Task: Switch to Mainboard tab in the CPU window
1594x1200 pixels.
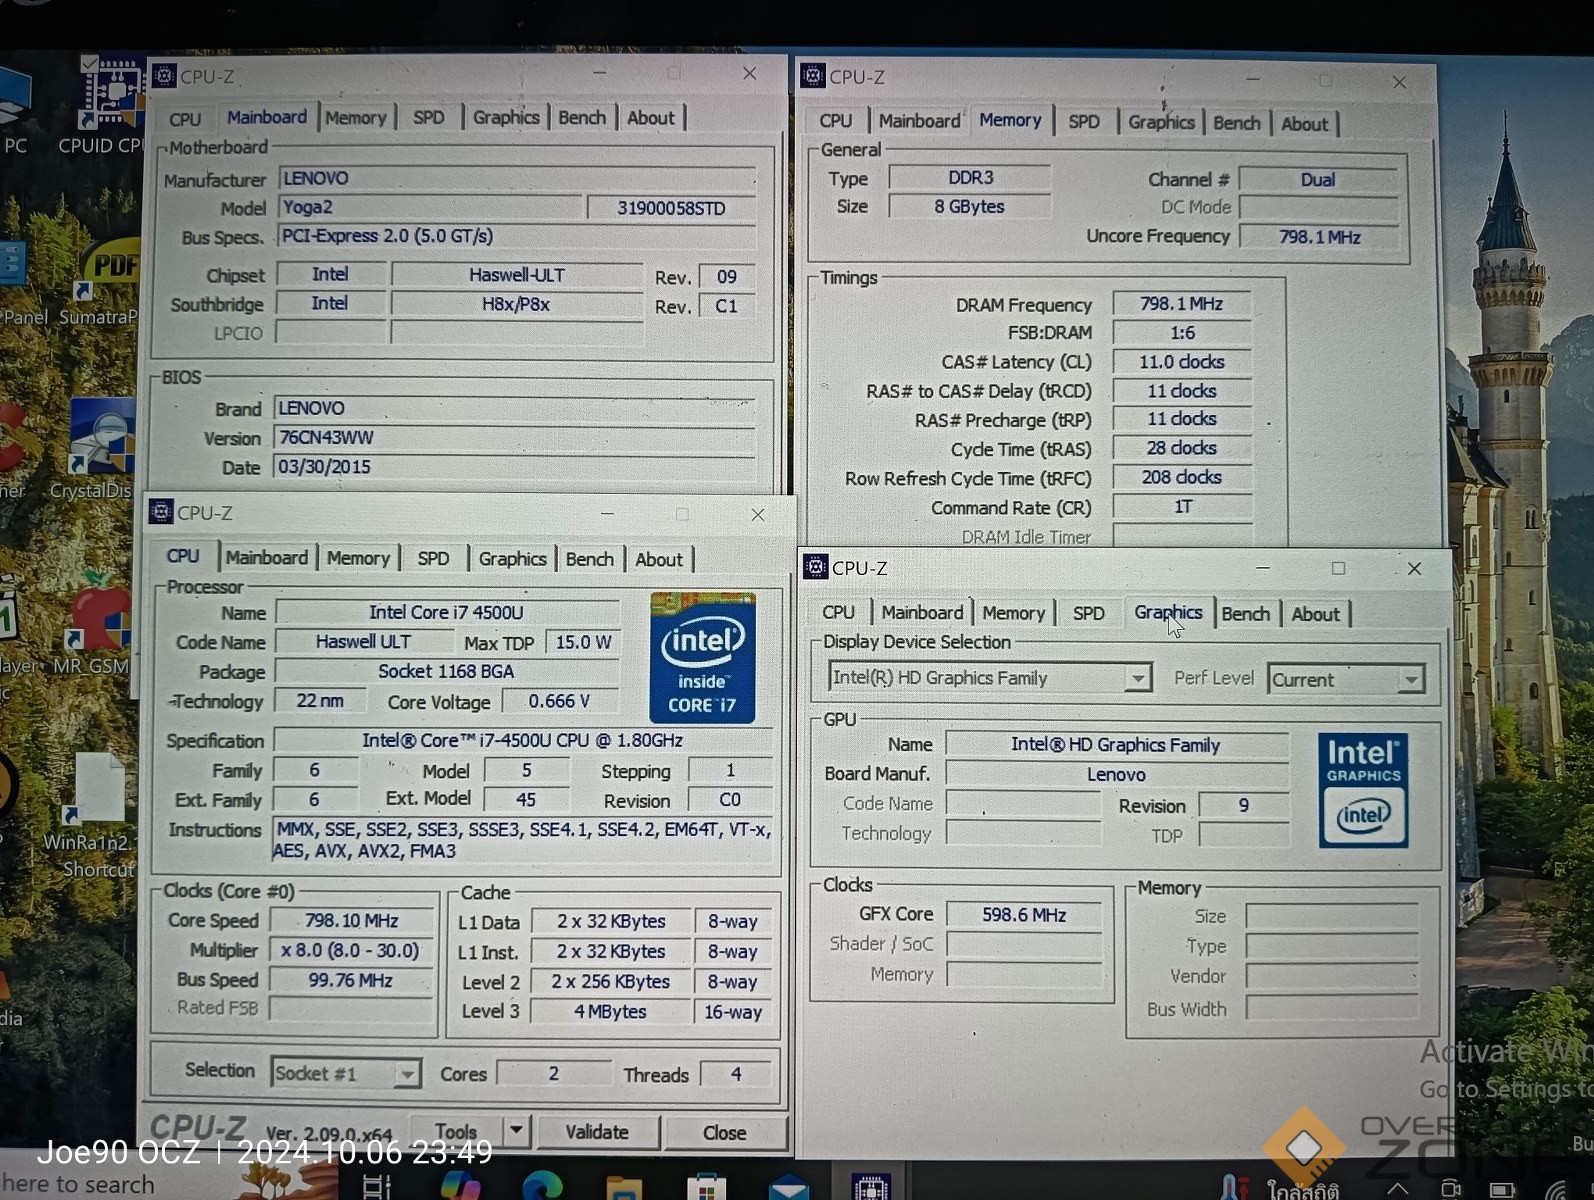Action: coord(266,558)
